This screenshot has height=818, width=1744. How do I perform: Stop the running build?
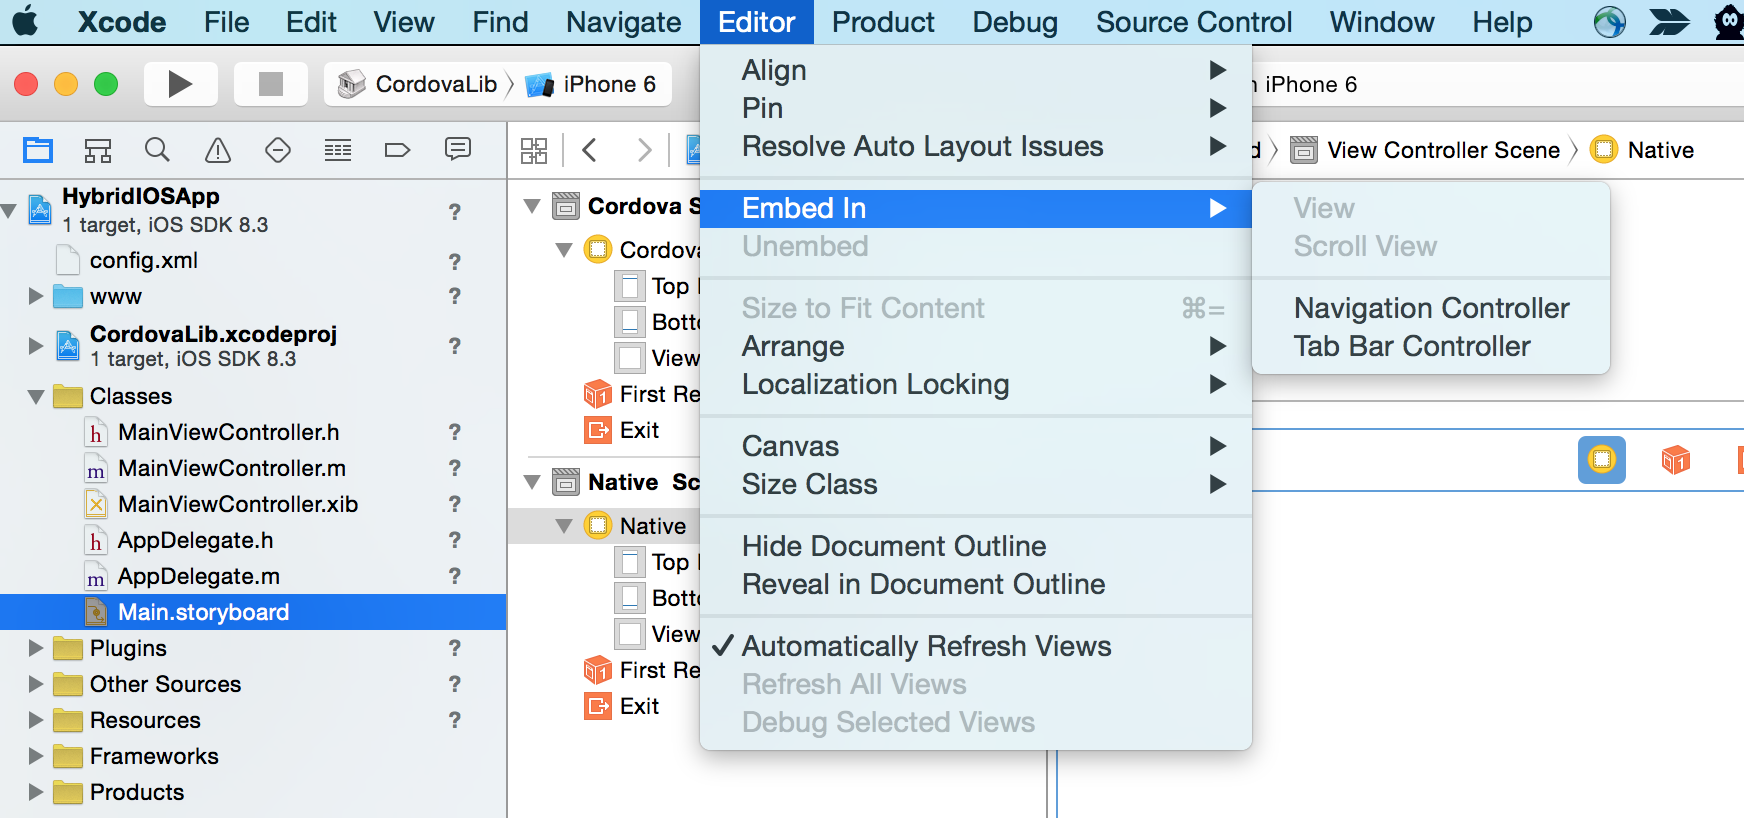tap(270, 85)
